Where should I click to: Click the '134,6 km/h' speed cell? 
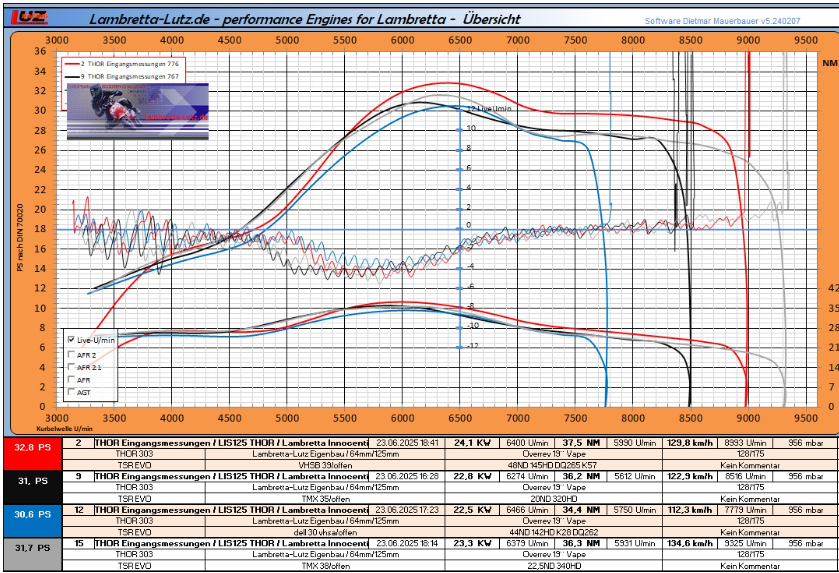coord(690,543)
